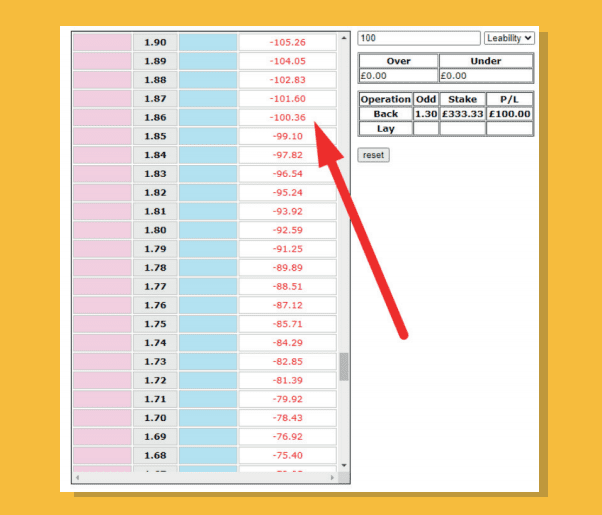Click the value -93.92
This screenshot has height=515, width=602.
pyautogui.click(x=288, y=211)
